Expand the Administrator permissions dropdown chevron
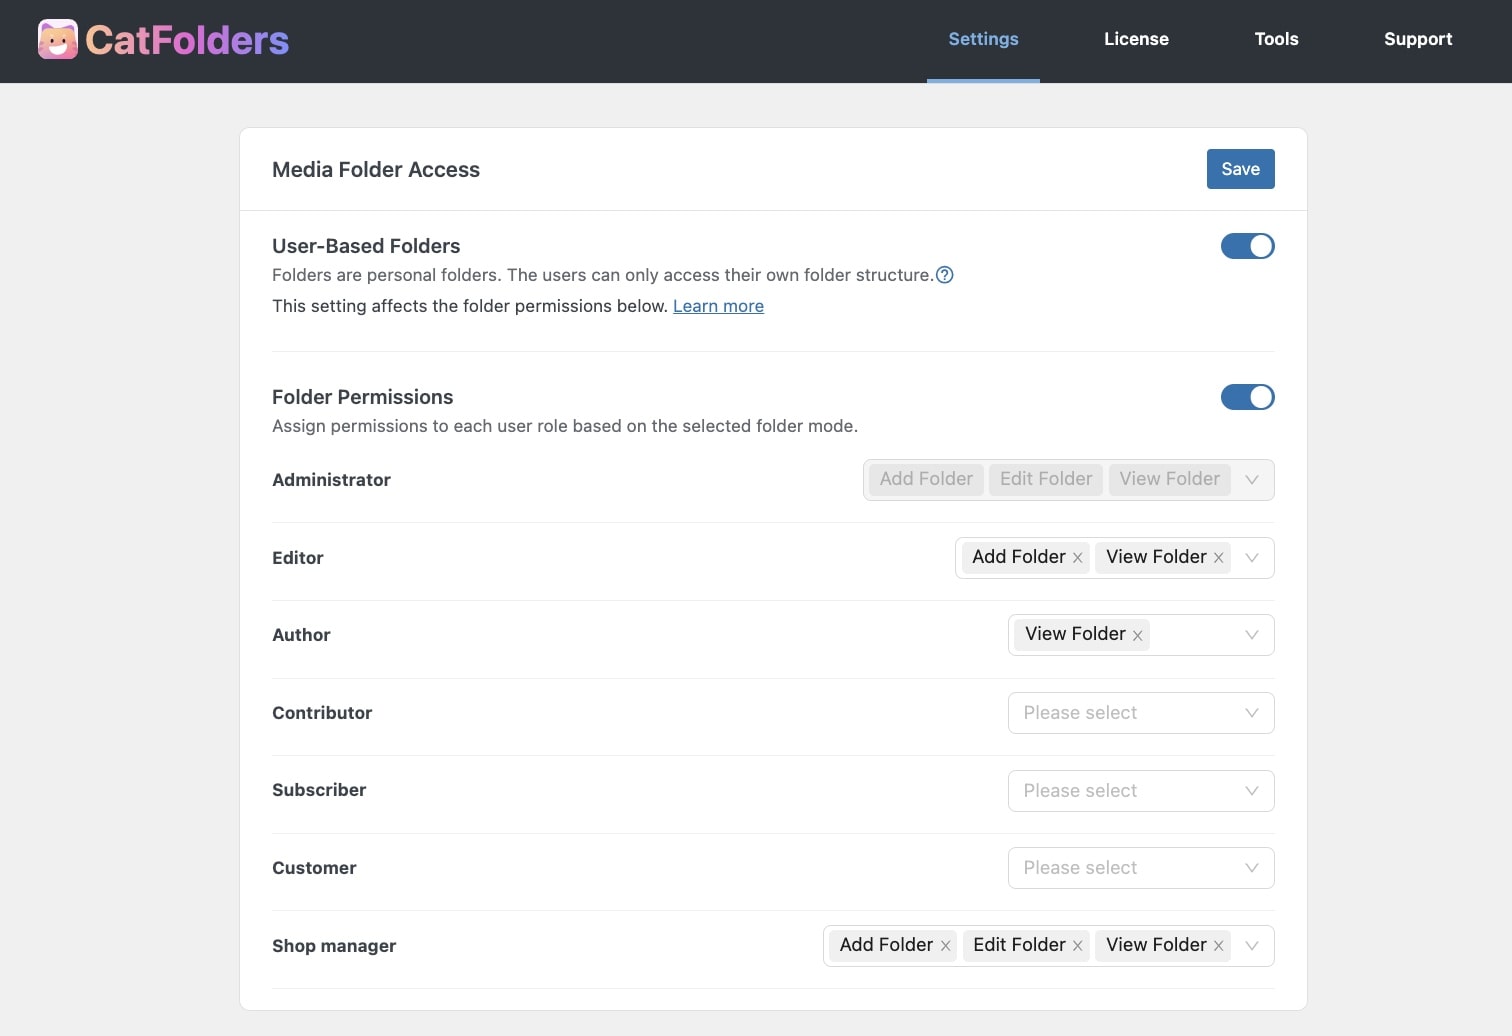 coord(1252,479)
